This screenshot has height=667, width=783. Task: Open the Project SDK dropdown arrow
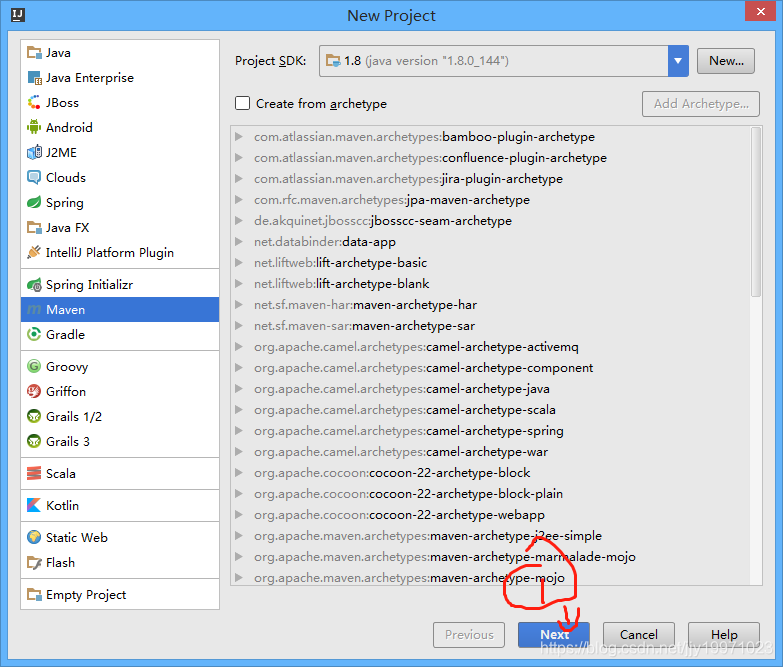click(x=678, y=61)
